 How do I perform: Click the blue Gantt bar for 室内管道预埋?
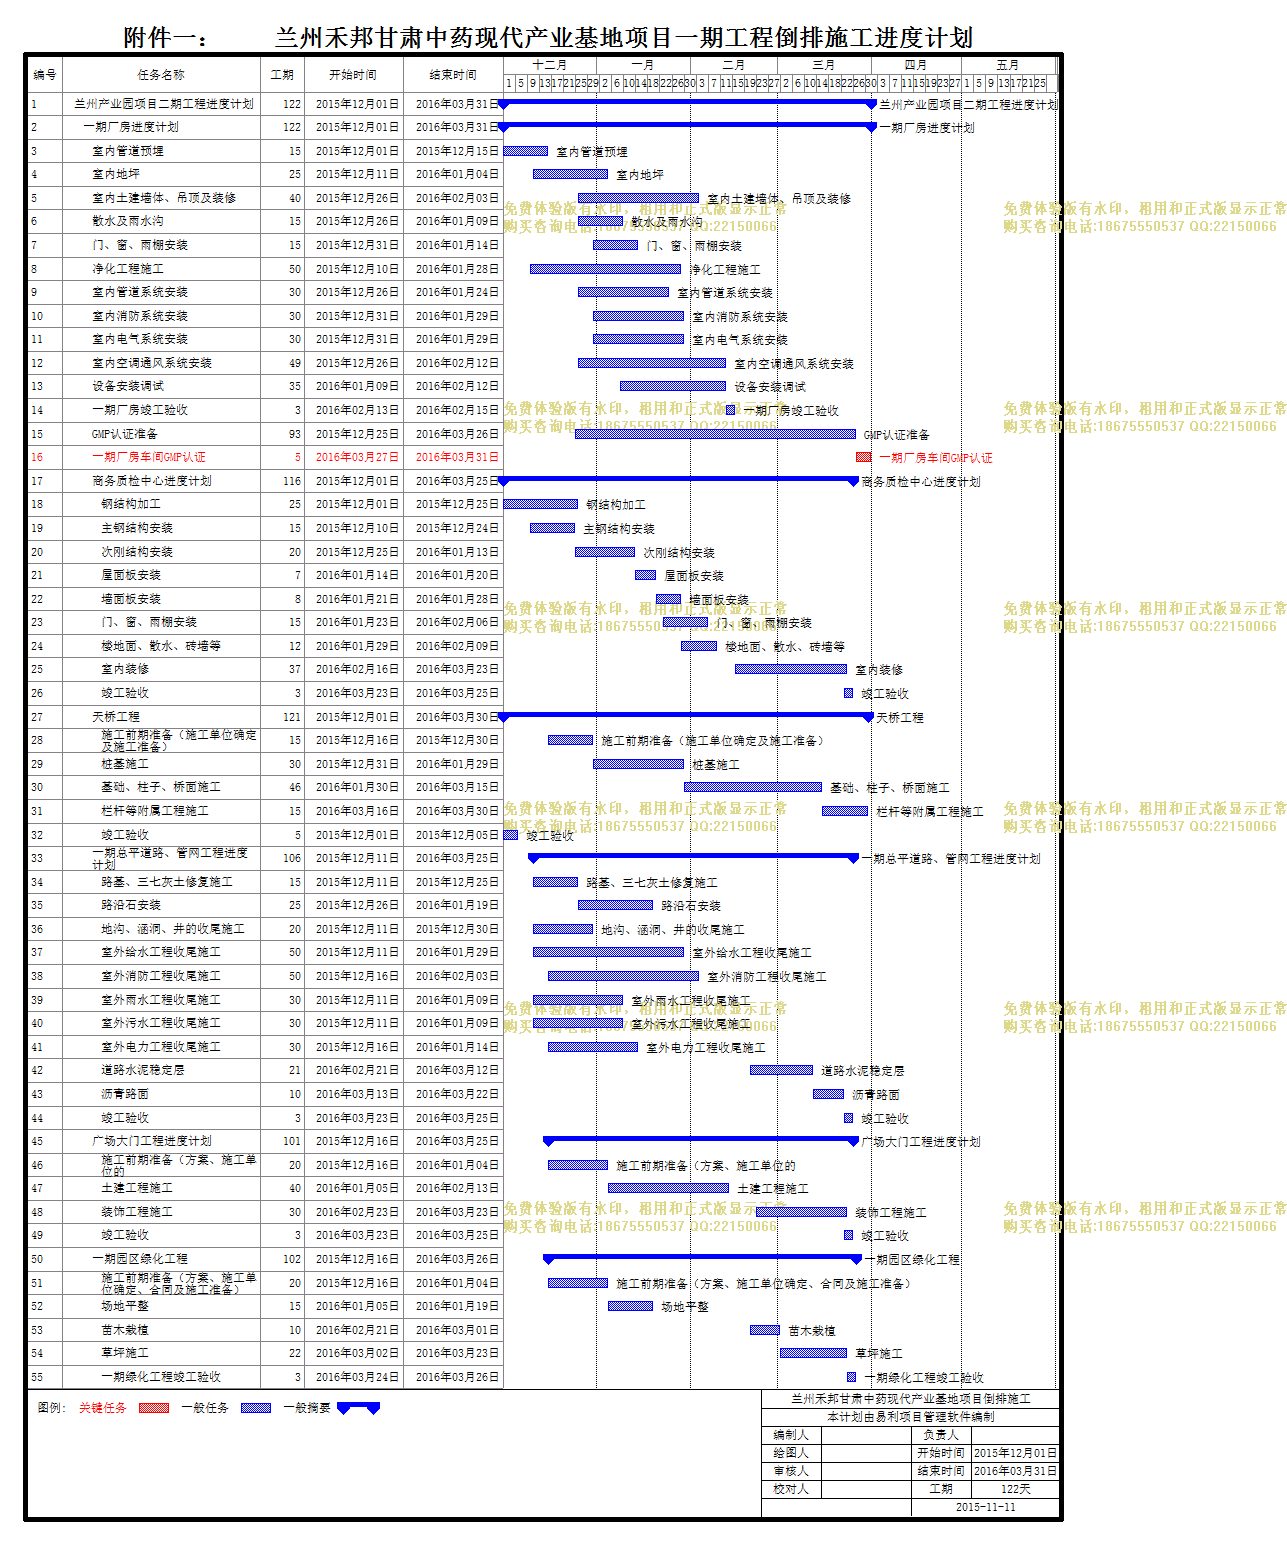click(x=526, y=151)
